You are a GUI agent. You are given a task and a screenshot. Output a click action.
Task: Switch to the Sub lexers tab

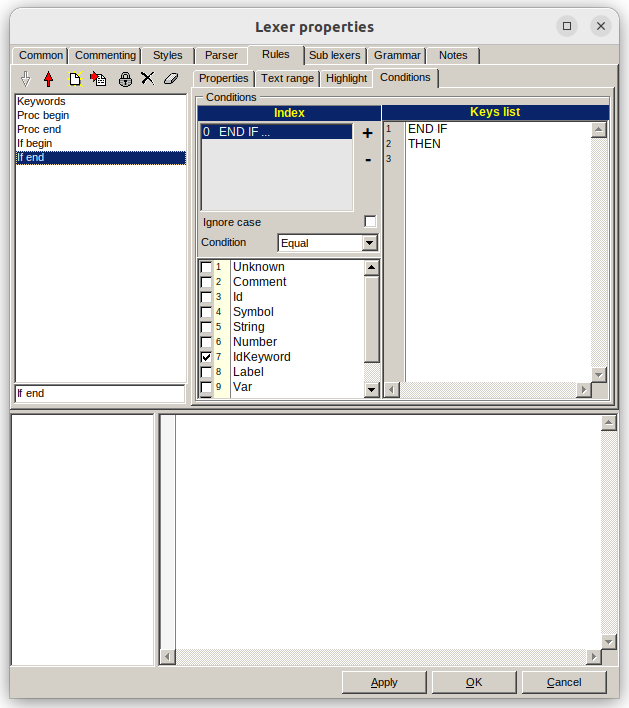click(x=335, y=56)
